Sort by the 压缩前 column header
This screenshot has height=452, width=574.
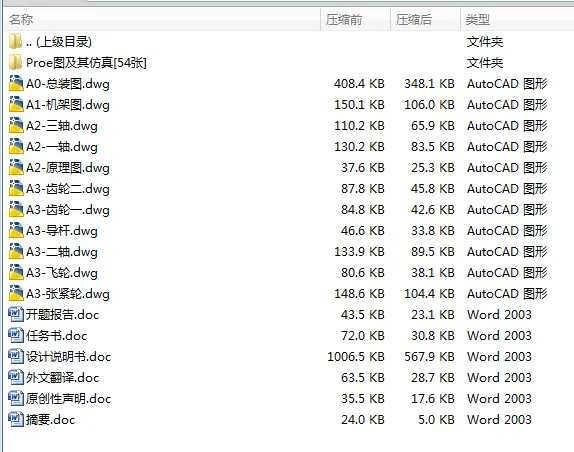pyautogui.click(x=355, y=19)
